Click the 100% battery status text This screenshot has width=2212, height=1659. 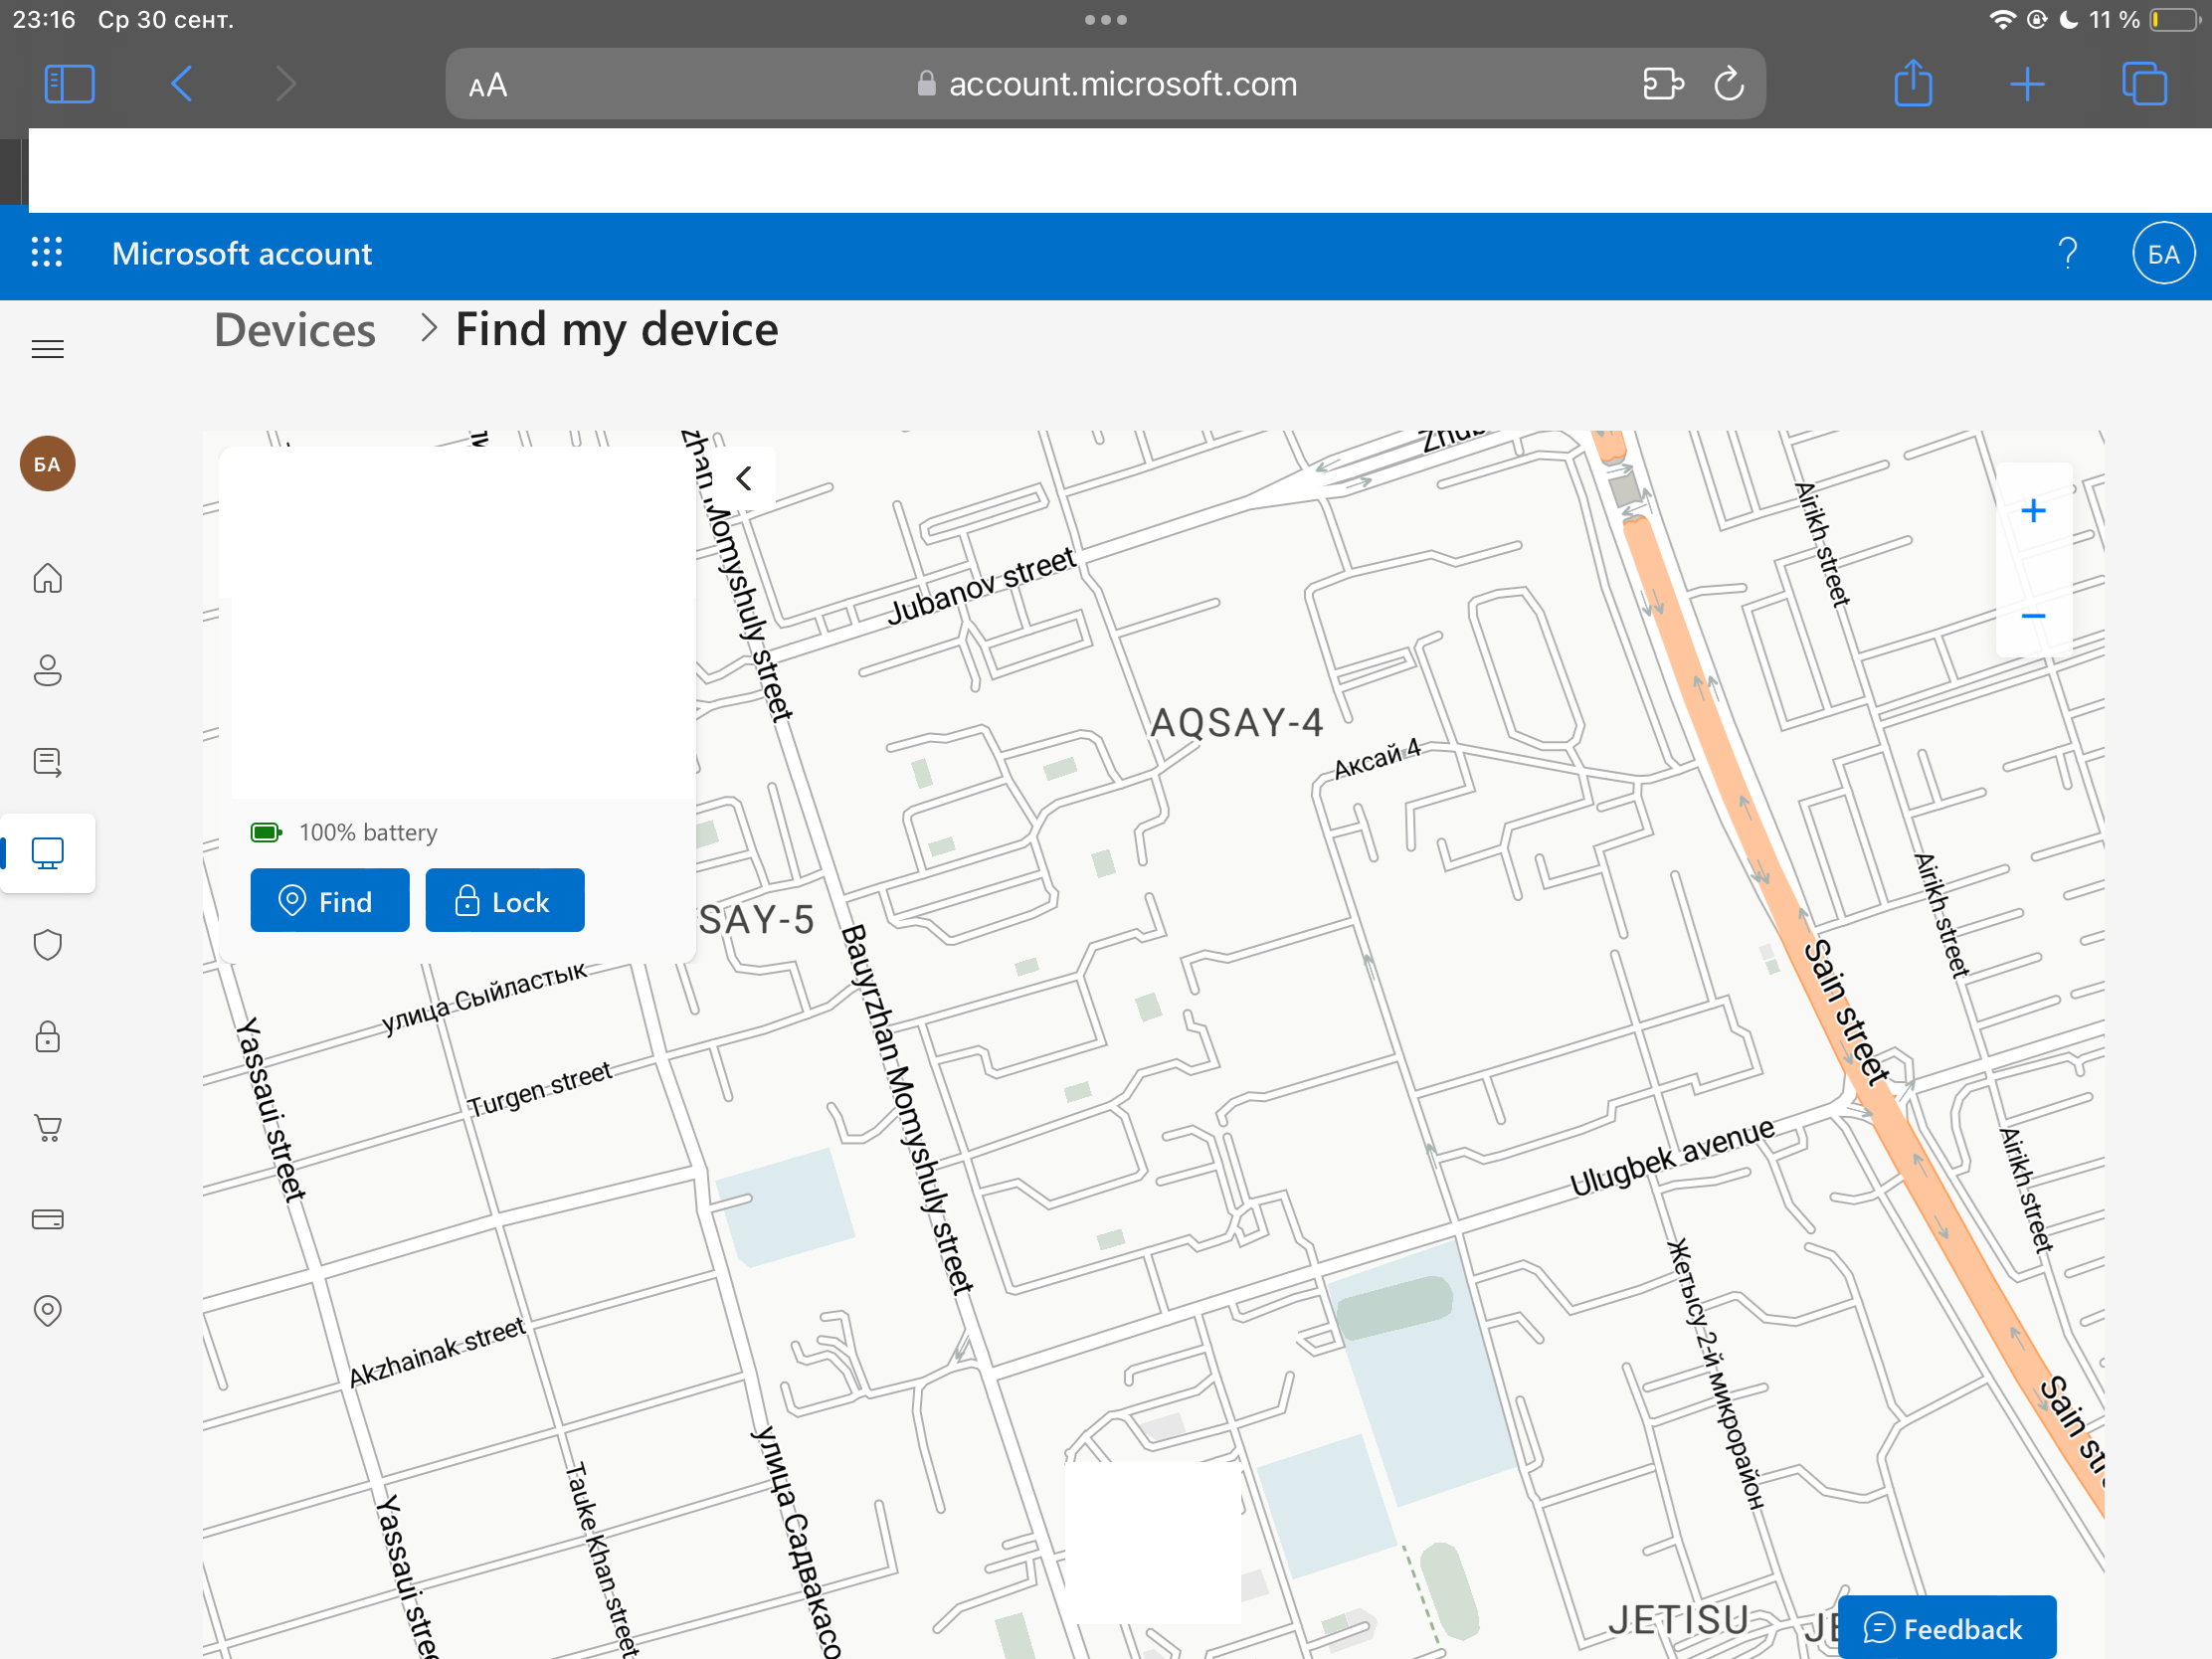(x=368, y=832)
